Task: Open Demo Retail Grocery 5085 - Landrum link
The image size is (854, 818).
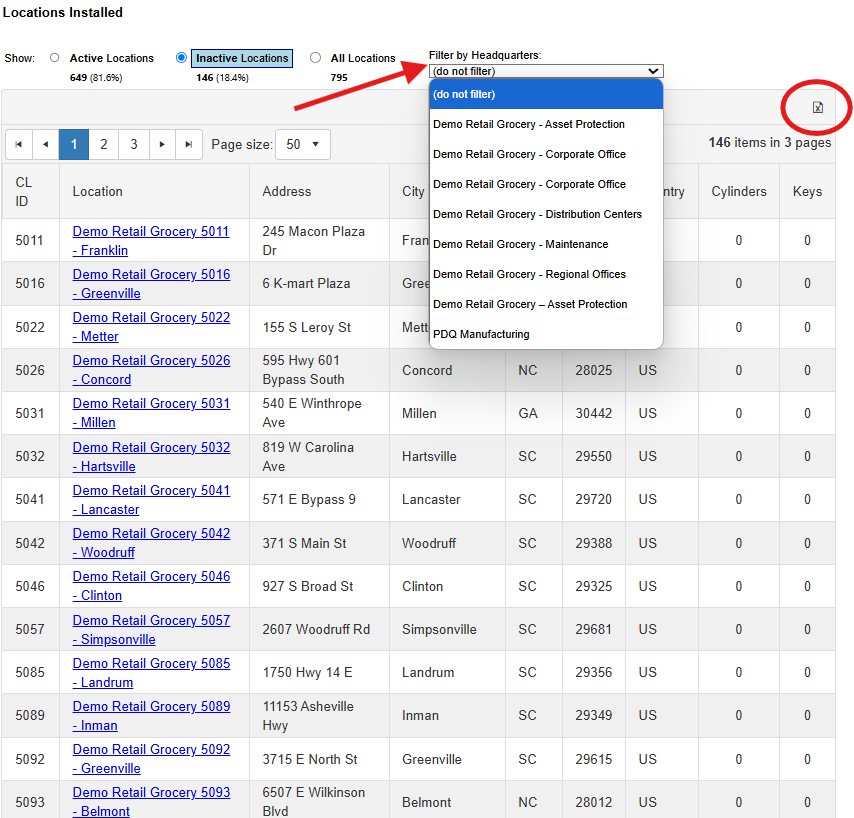Action: pos(151,673)
